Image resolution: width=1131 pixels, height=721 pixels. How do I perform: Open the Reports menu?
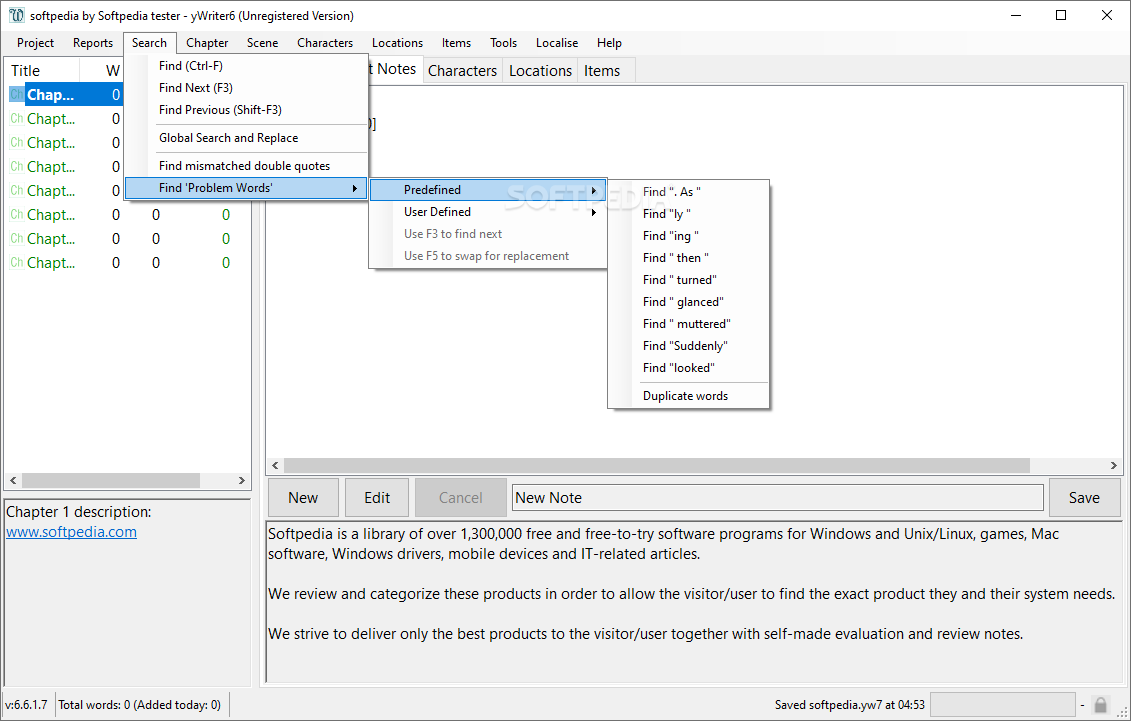(x=92, y=43)
